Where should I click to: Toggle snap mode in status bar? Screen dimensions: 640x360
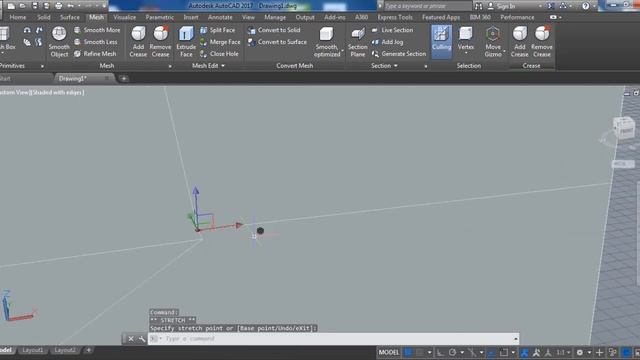[419, 352]
